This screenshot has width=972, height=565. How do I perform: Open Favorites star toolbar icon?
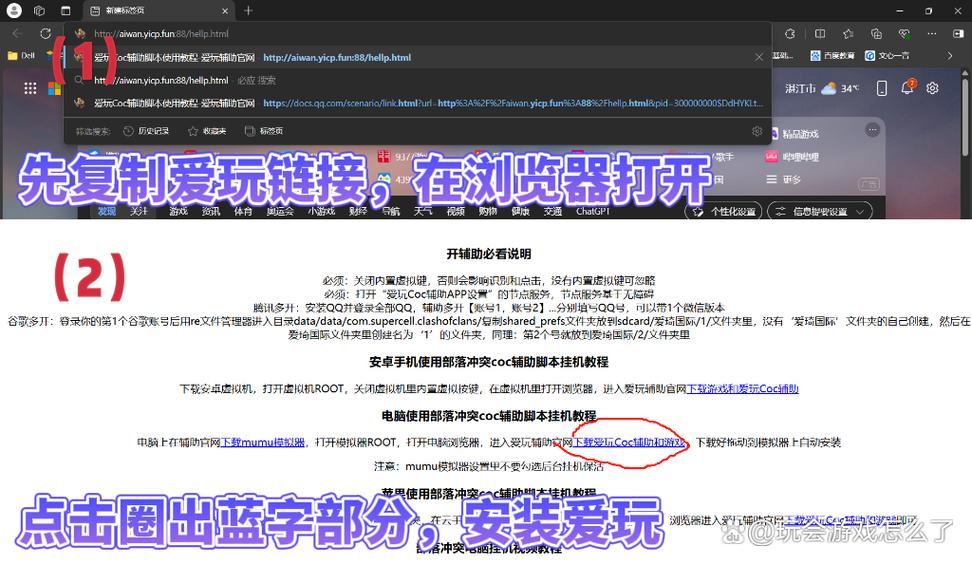(x=848, y=33)
